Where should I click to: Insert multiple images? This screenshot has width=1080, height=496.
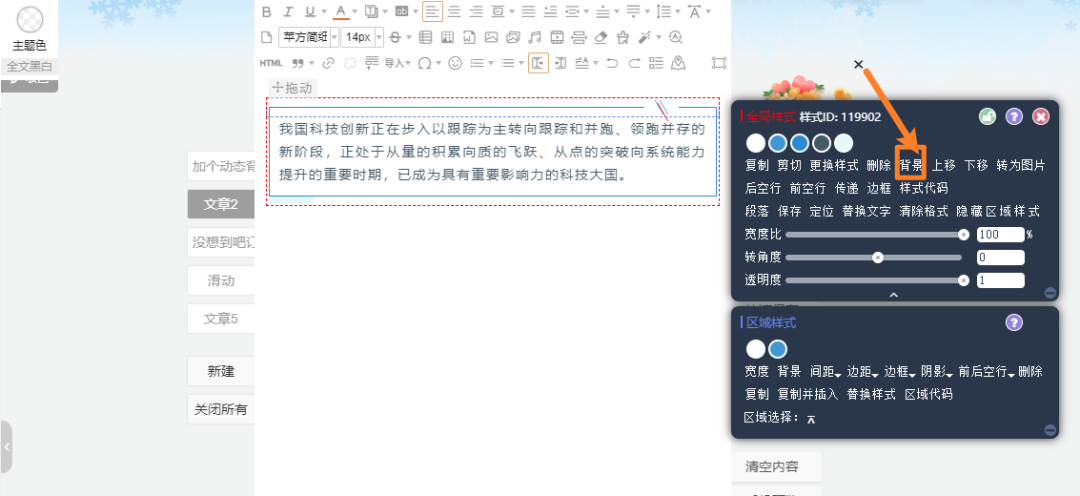tap(512, 37)
